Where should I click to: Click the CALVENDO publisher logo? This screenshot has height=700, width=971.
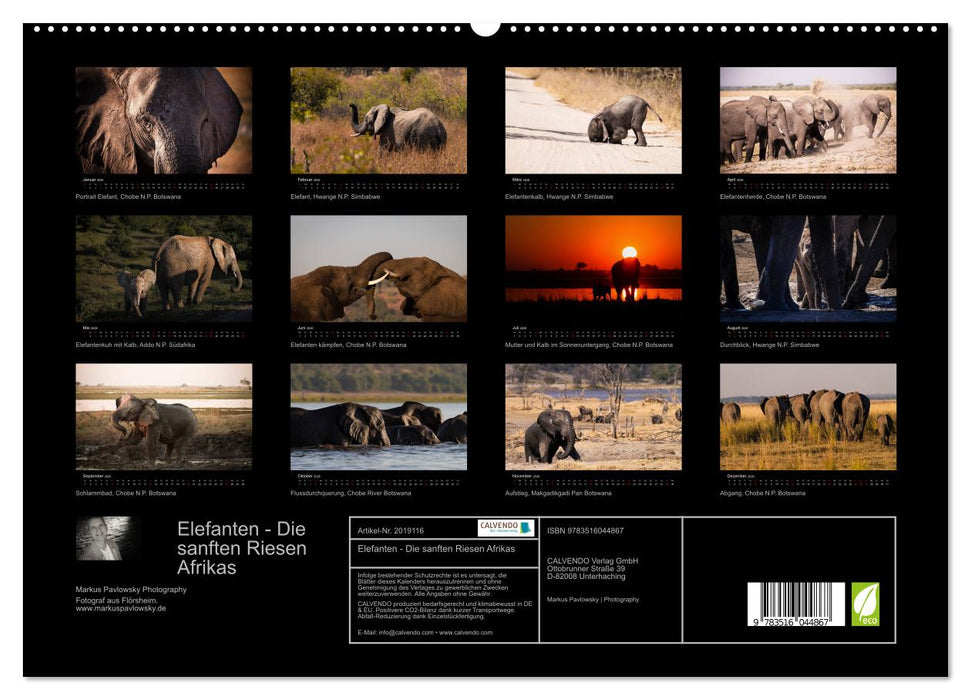[505, 527]
